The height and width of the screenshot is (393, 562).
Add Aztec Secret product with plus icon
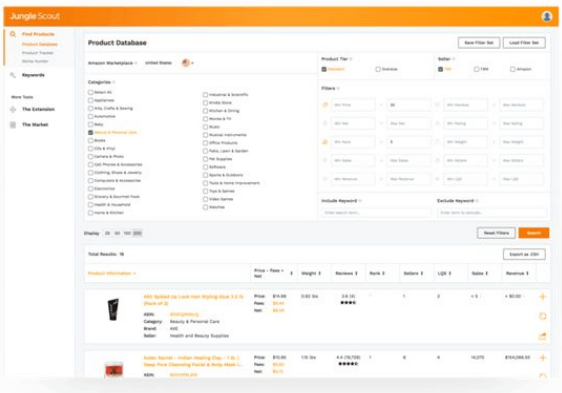coord(542,358)
